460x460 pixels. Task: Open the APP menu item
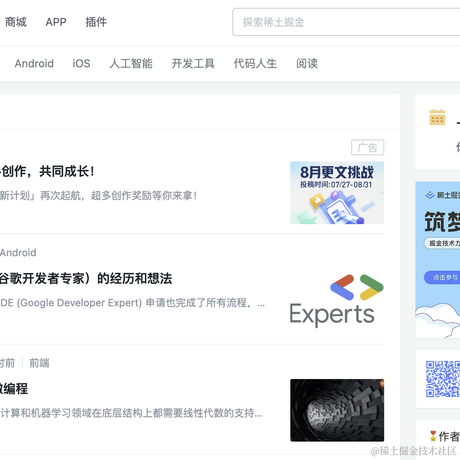point(56,22)
